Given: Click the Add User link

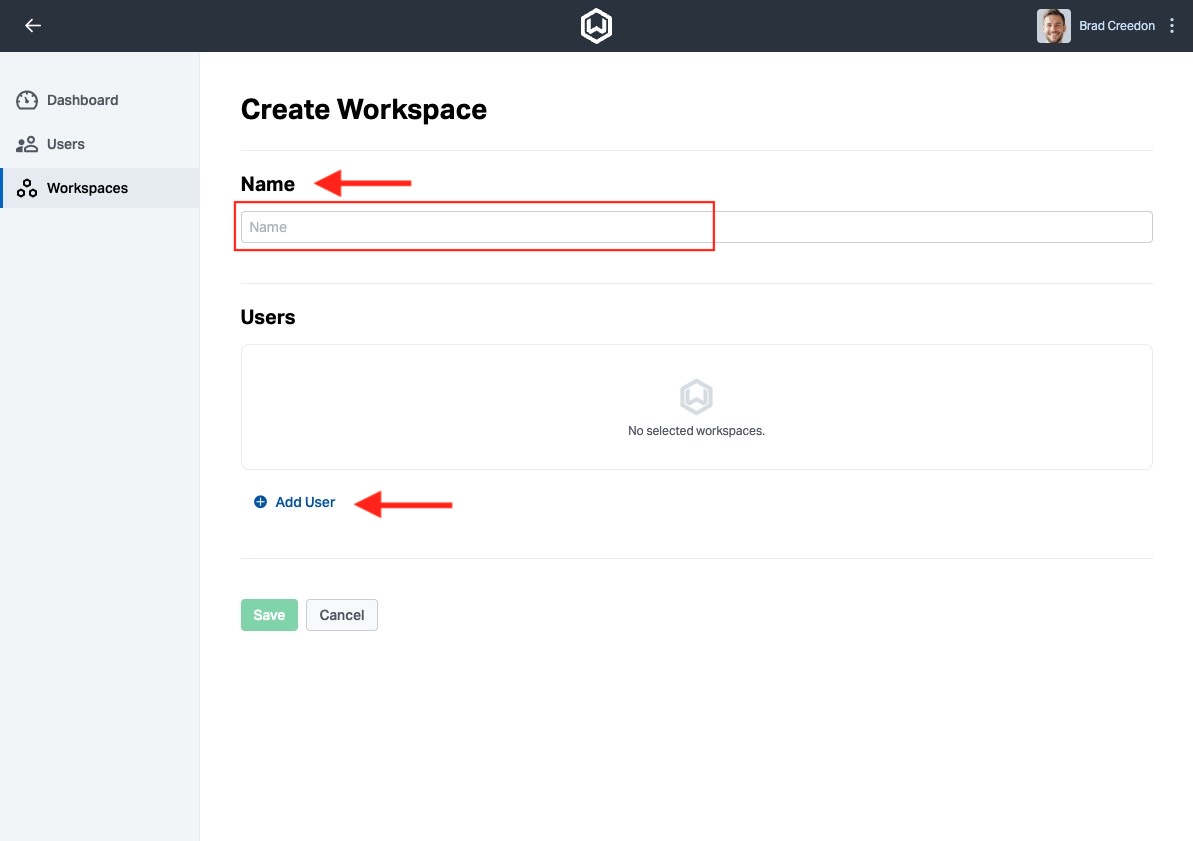Looking at the screenshot, I should tap(304, 502).
